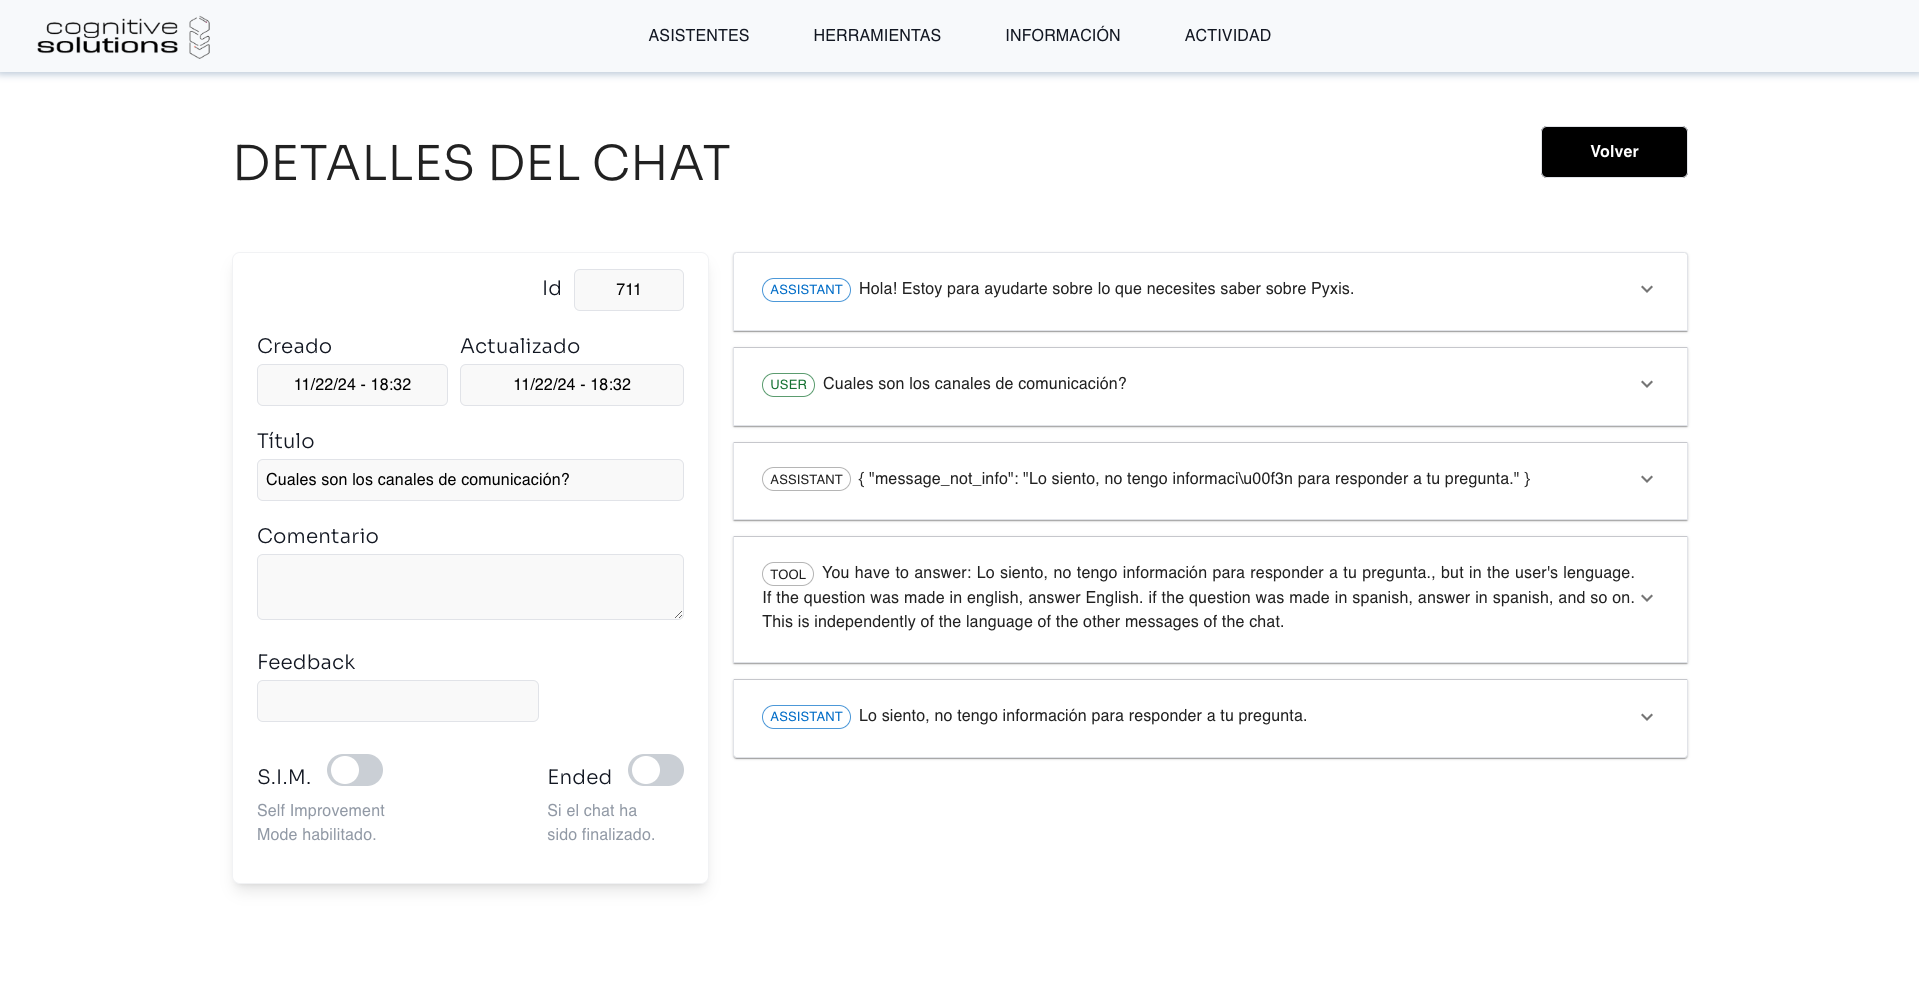Viewport: 1919px width, 996px height.
Task: Click the Comentario text area
Action: 470,587
